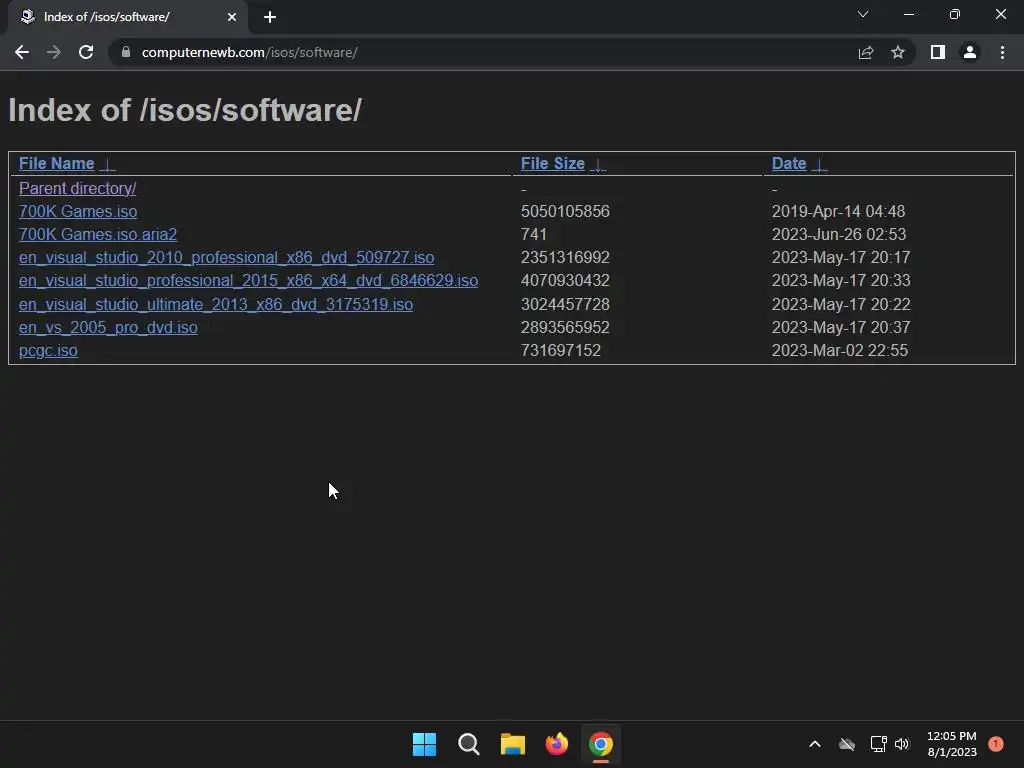Open Chrome's three-dot menu
The image size is (1024, 768).
[x=1002, y=52]
